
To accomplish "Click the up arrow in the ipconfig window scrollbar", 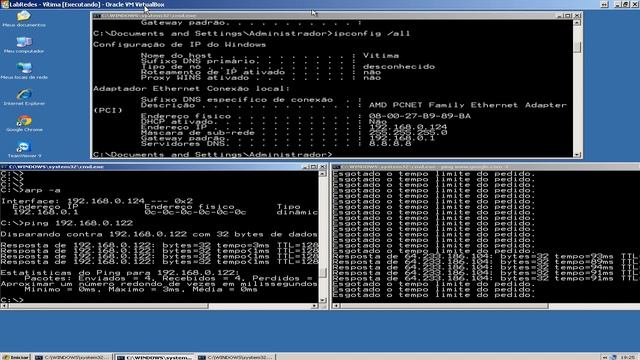I will (577, 22).
